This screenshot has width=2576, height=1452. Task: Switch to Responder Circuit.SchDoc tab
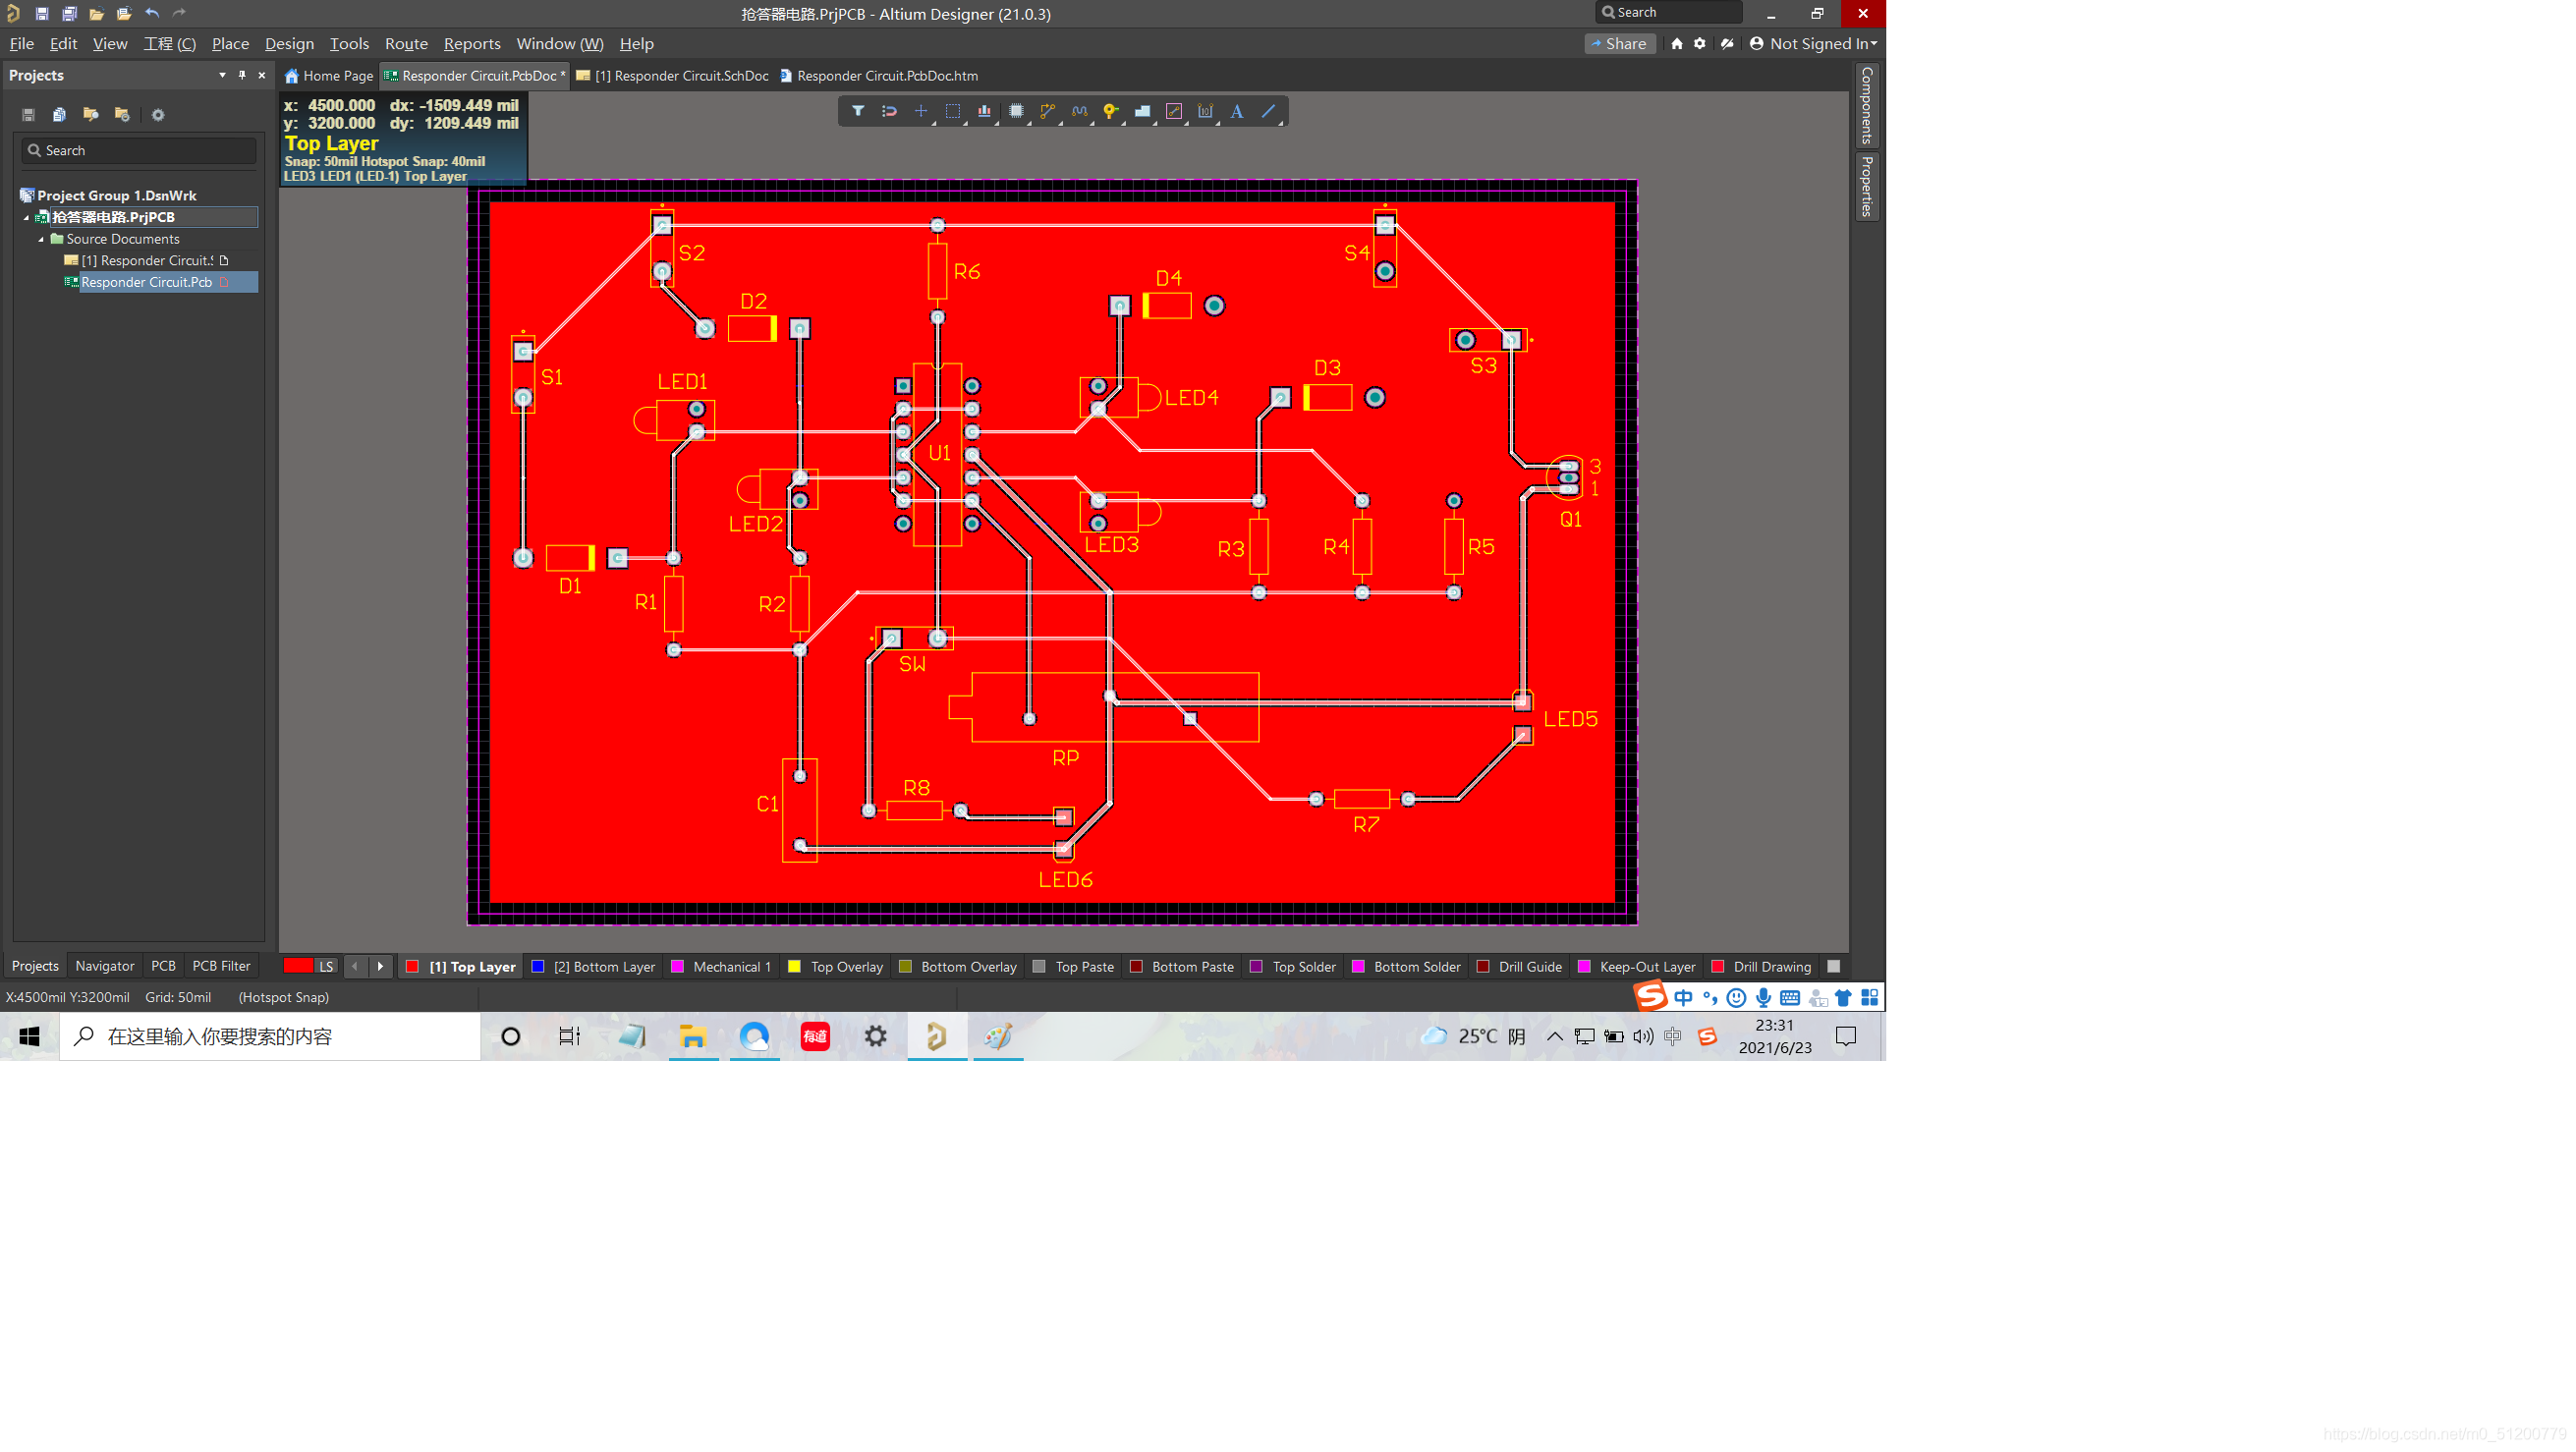pyautogui.click(x=680, y=76)
